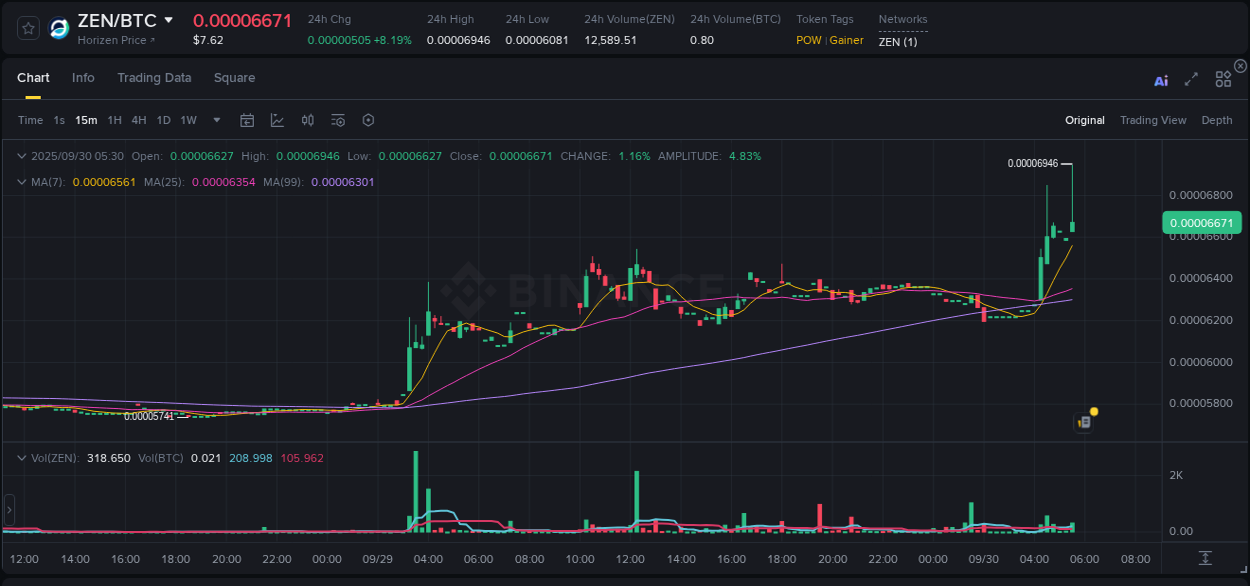
Task: Click the Ai assistant icon
Action: pyautogui.click(x=1161, y=80)
